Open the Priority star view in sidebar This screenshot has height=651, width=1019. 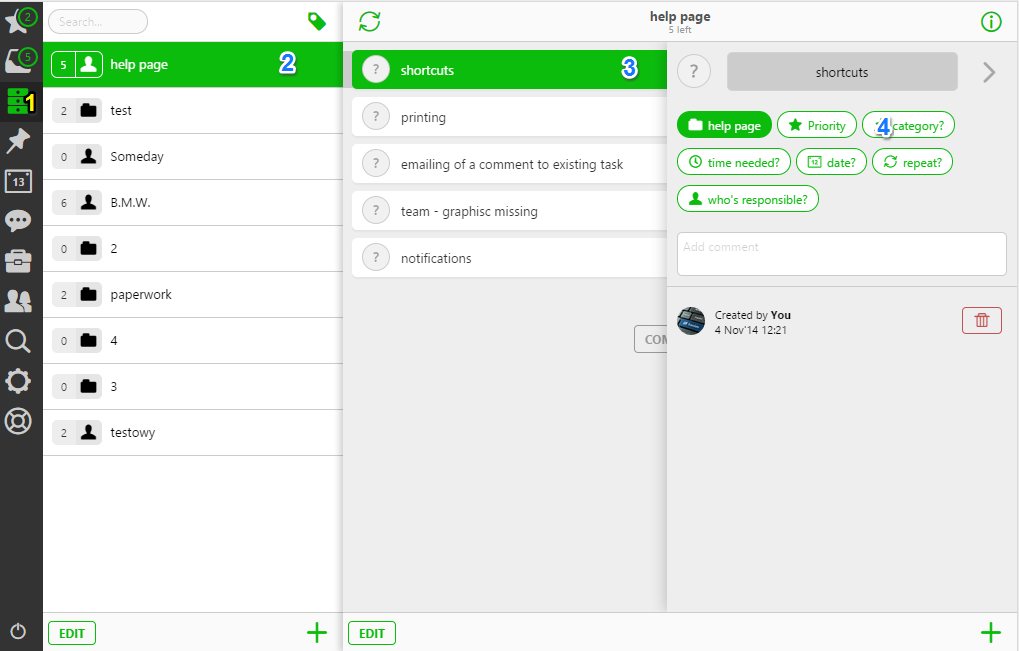(x=19, y=20)
